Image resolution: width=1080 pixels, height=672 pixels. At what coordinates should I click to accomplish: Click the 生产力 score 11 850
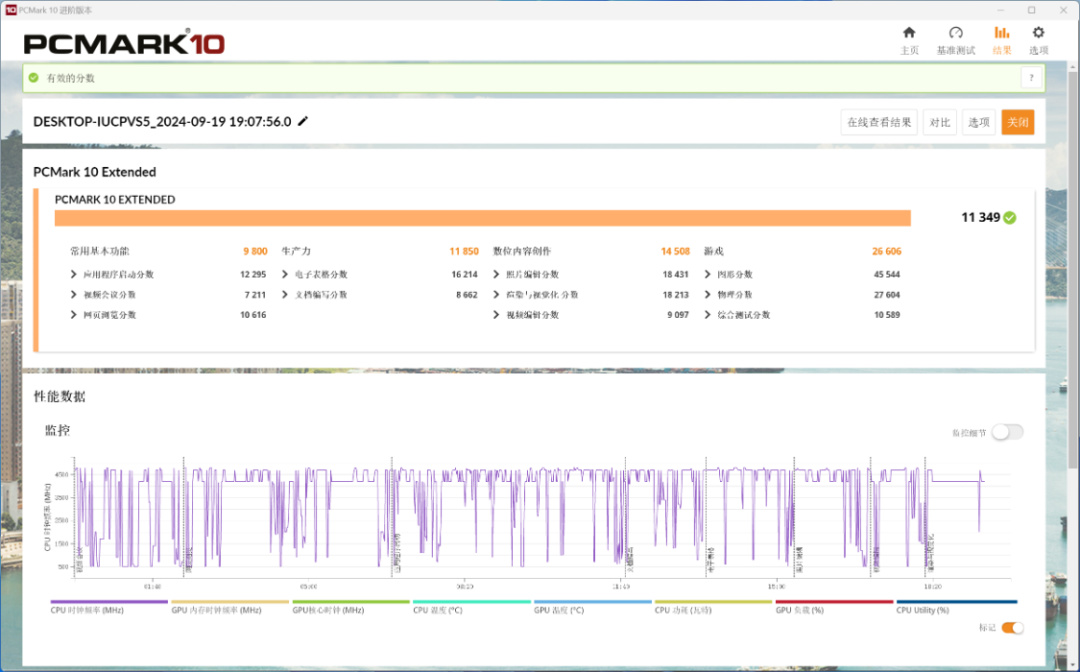click(x=464, y=251)
